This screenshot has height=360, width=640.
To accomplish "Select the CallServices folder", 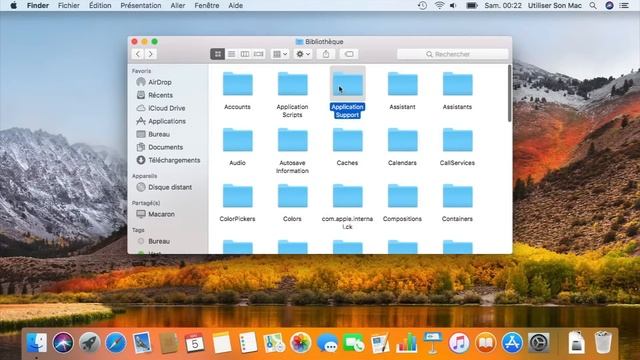I will point(458,140).
